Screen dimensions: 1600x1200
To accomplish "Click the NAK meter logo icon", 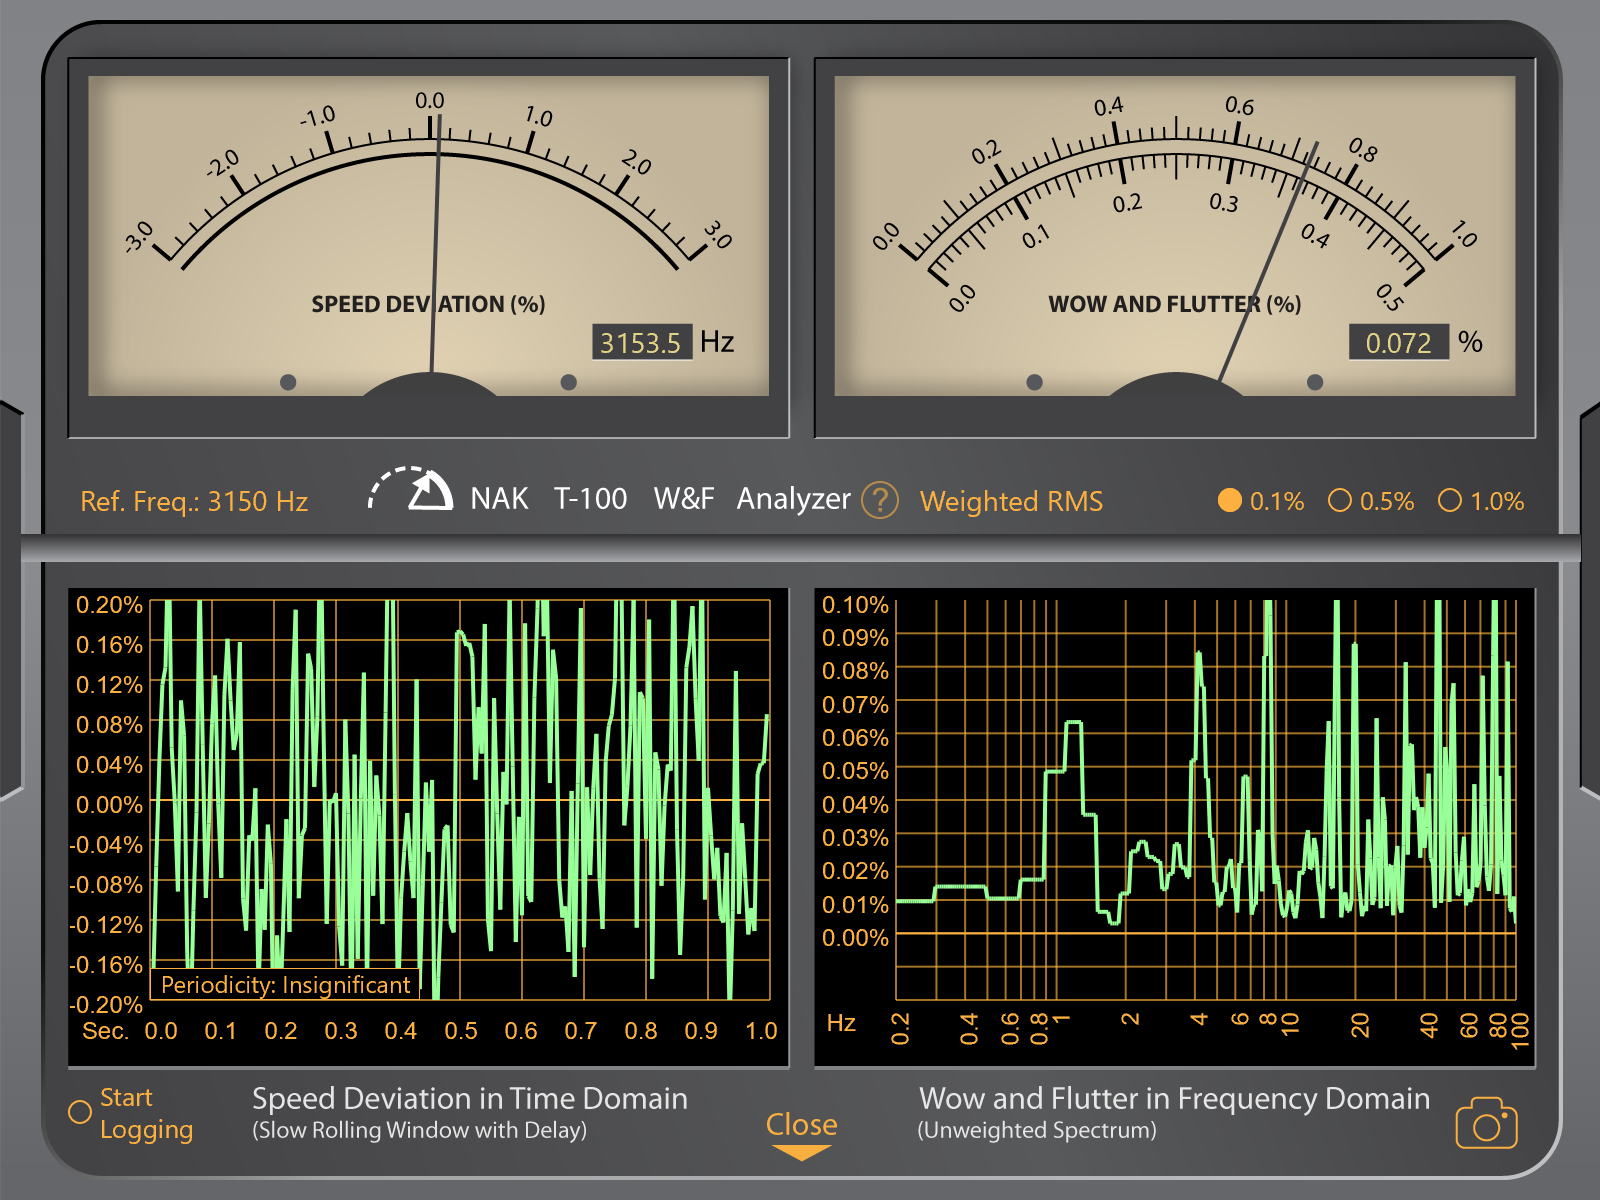I will tap(411, 489).
